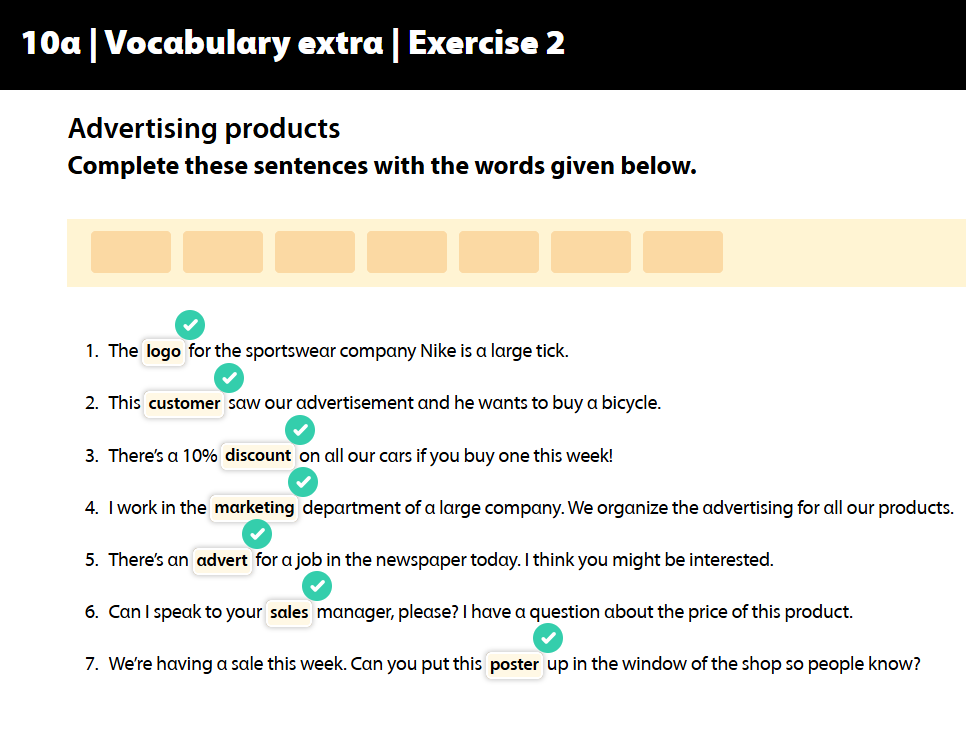Select the 'poster' answer chip in sentence 7
This screenshot has width=966, height=732.
(x=514, y=664)
